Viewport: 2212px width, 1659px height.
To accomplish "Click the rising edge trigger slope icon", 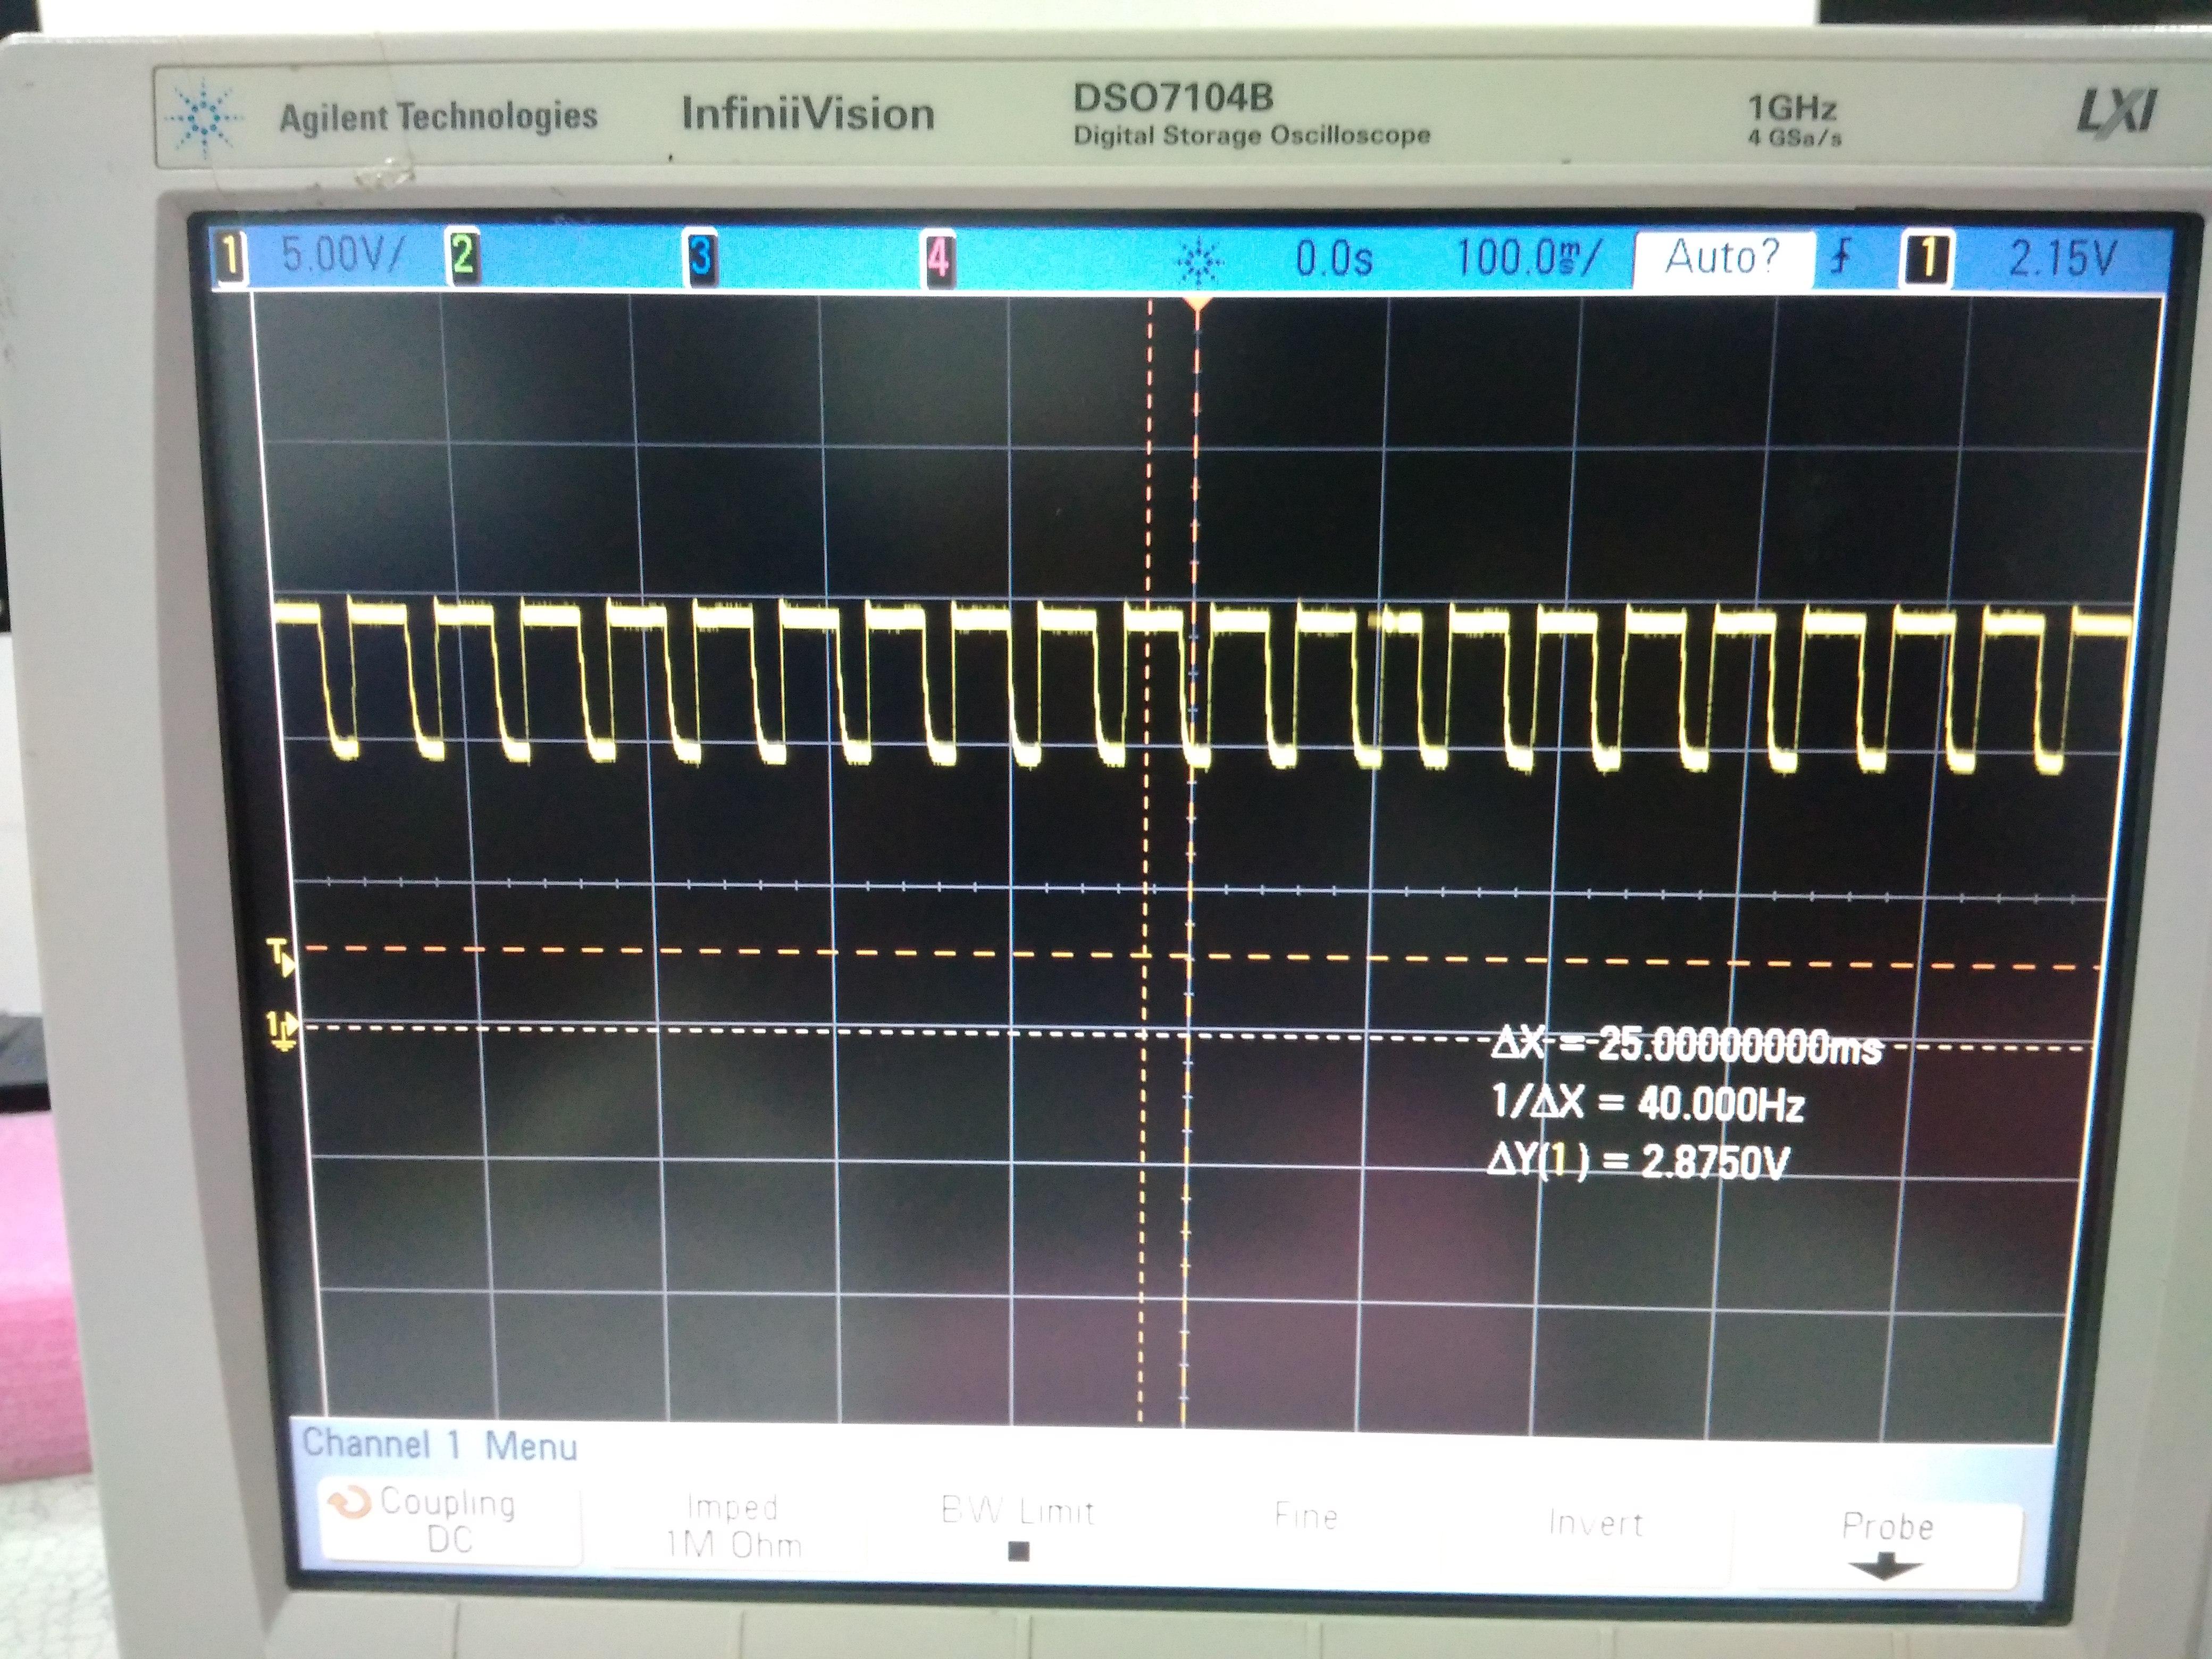I will click(x=1840, y=258).
